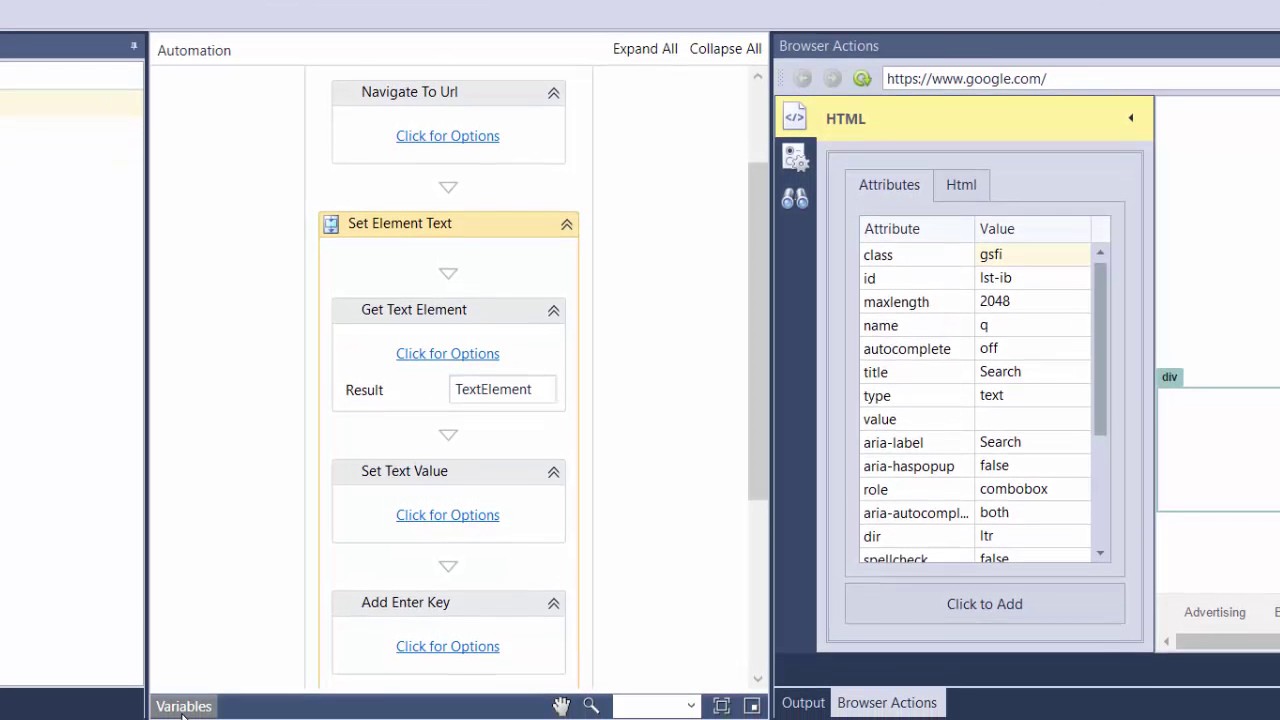Collapse the HTML panel with arrow
The height and width of the screenshot is (720, 1280).
pyautogui.click(x=1131, y=118)
